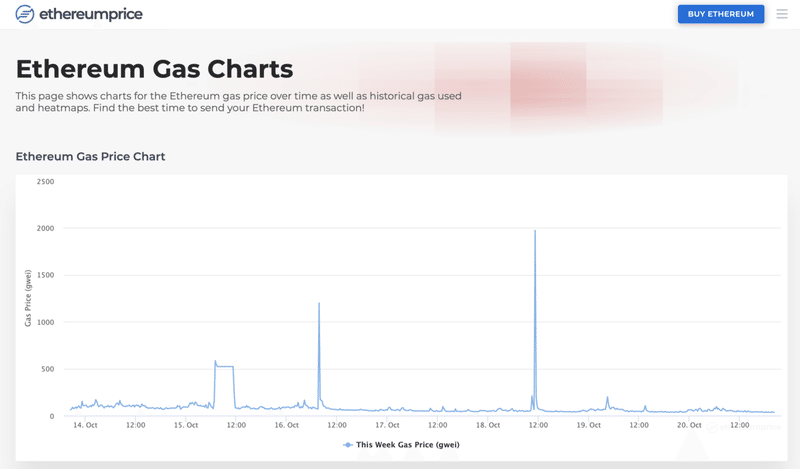Screen dimensions: 800x469
Task: Toggle the This Week Gas Price legend item
Action: pos(402,445)
